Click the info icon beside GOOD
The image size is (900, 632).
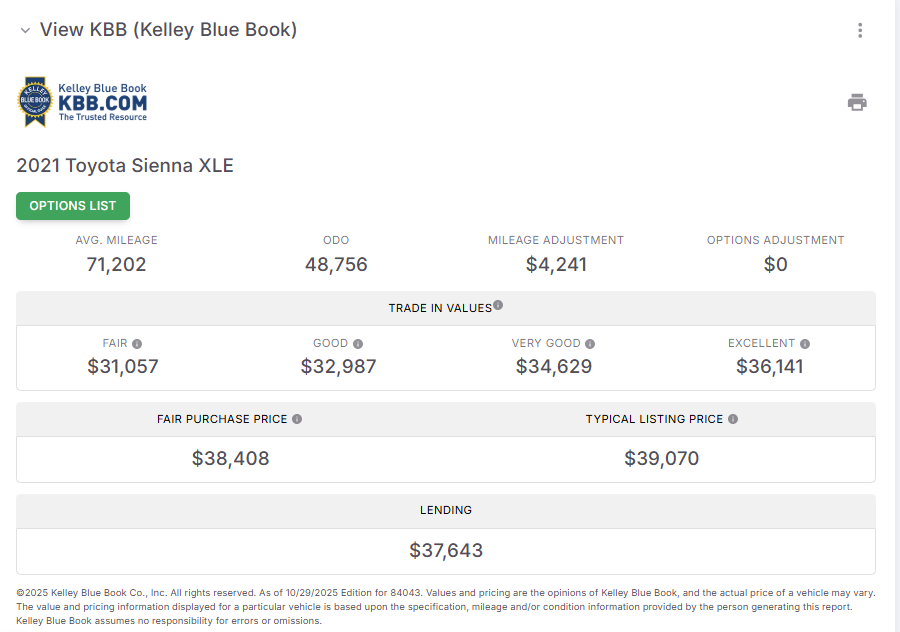click(x=358, y=344)
